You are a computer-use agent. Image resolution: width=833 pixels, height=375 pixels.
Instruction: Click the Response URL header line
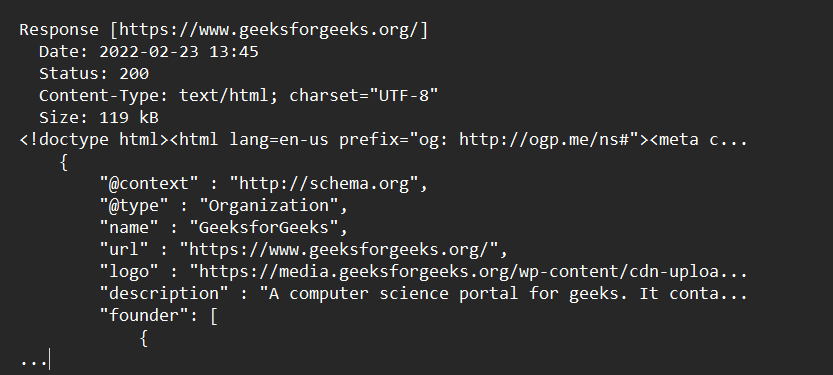[224, 30]
